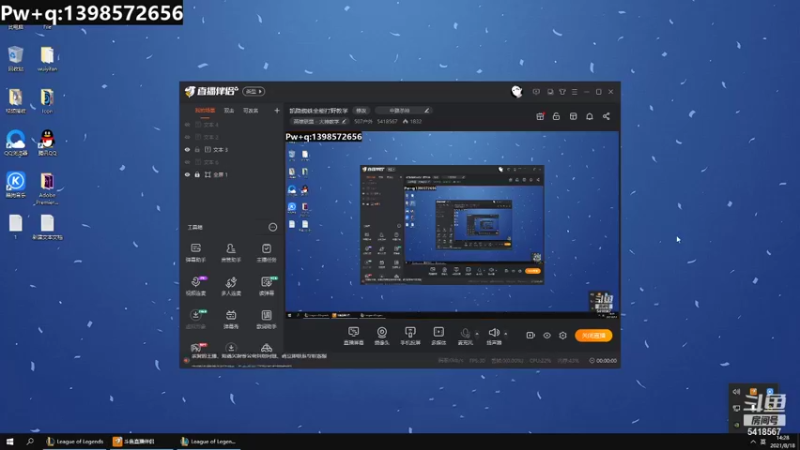The height and width of the screenshot is (450, 800).
Task: Open the chat bubble icon in title bar
Action: [550, 92]
